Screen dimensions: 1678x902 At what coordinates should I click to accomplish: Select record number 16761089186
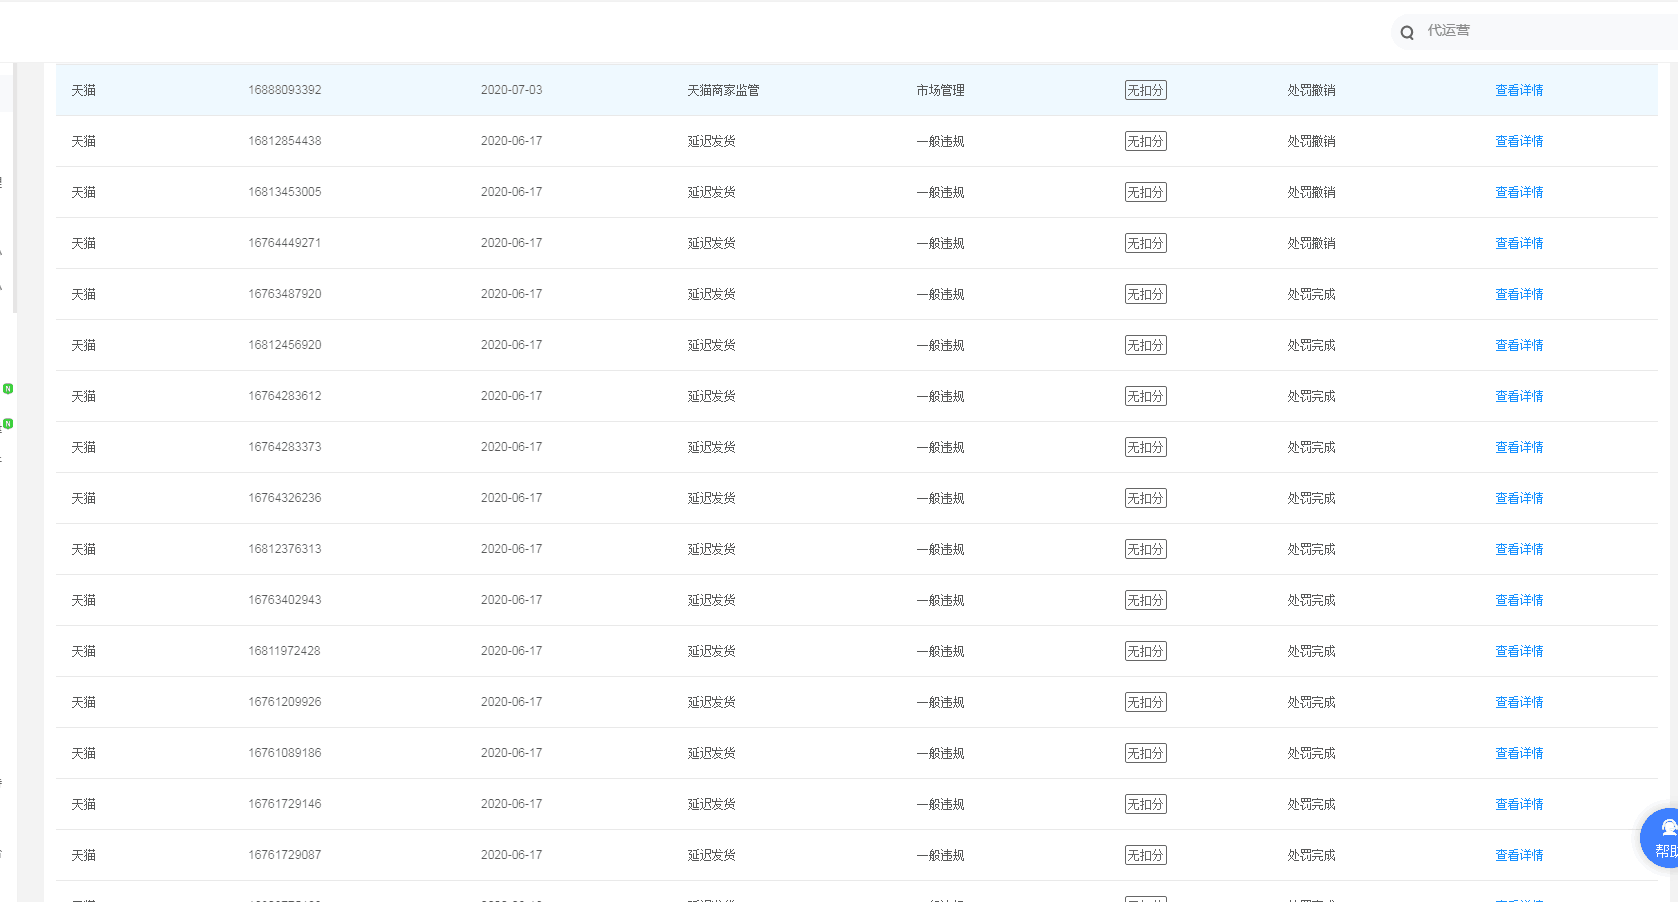[x=285, y=753]
